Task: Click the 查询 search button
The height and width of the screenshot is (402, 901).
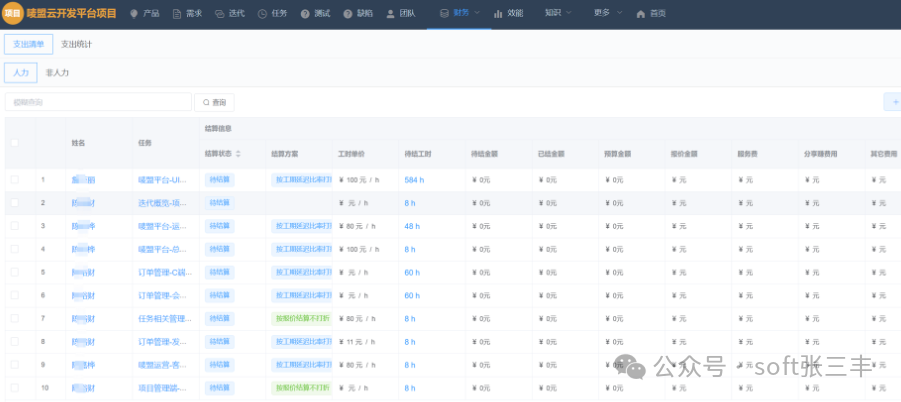Action: [x=214, y=102]
